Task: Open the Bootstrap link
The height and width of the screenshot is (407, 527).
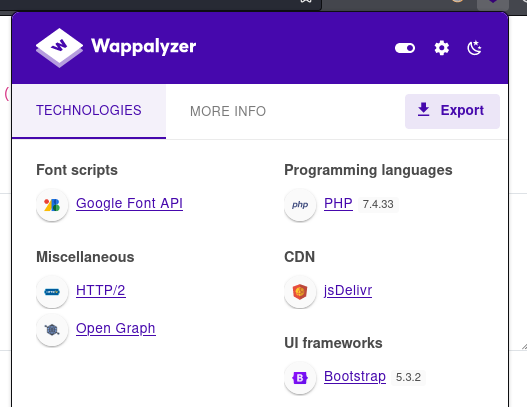Action: coord(355,377)
